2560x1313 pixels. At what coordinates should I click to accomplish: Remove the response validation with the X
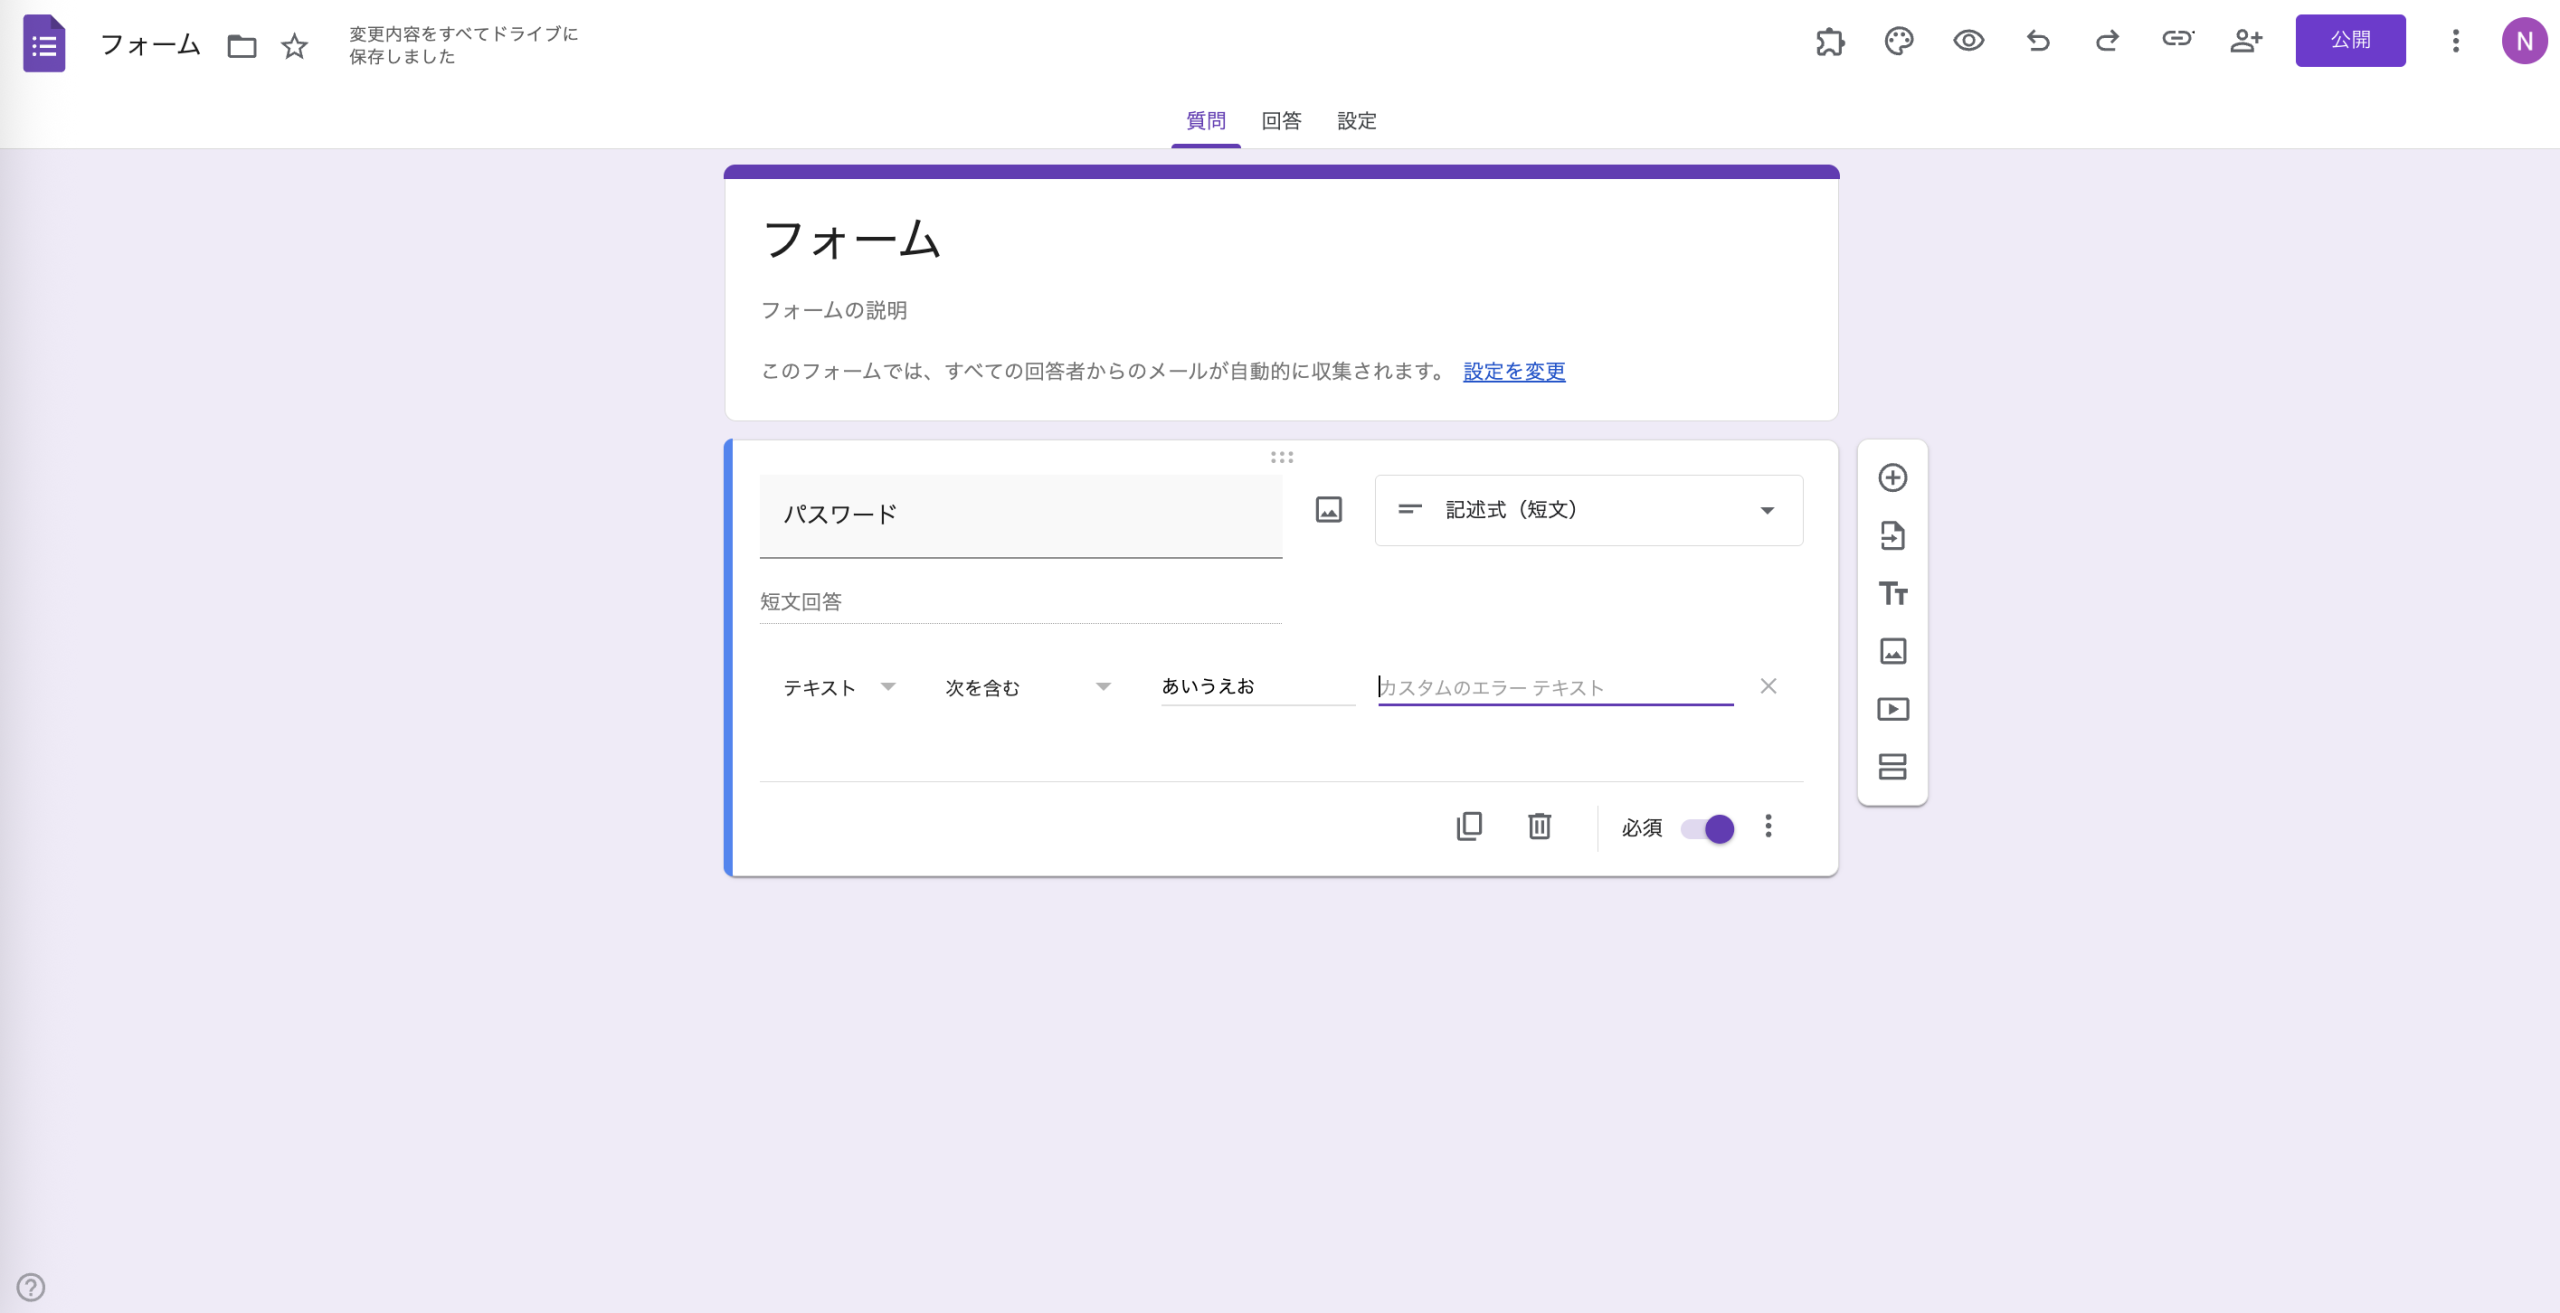point(1768,686)
